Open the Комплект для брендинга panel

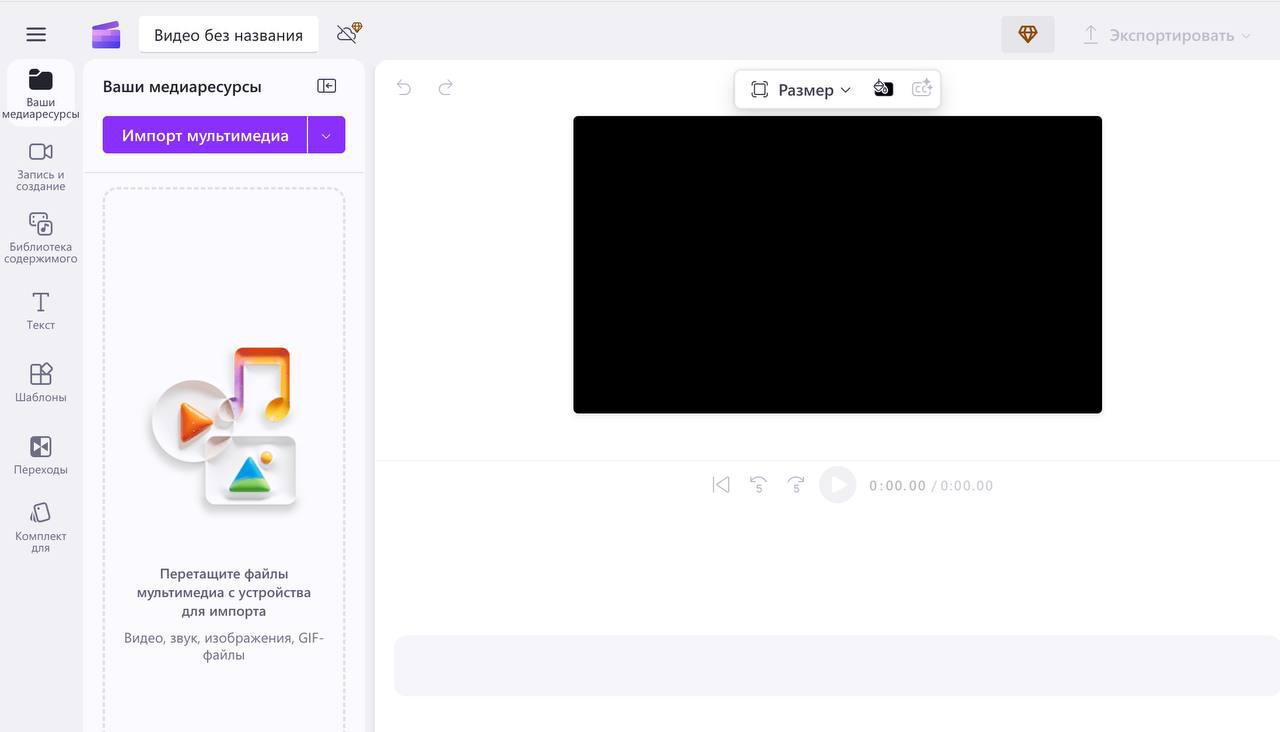pyautogui.click(x=40, y=524)
